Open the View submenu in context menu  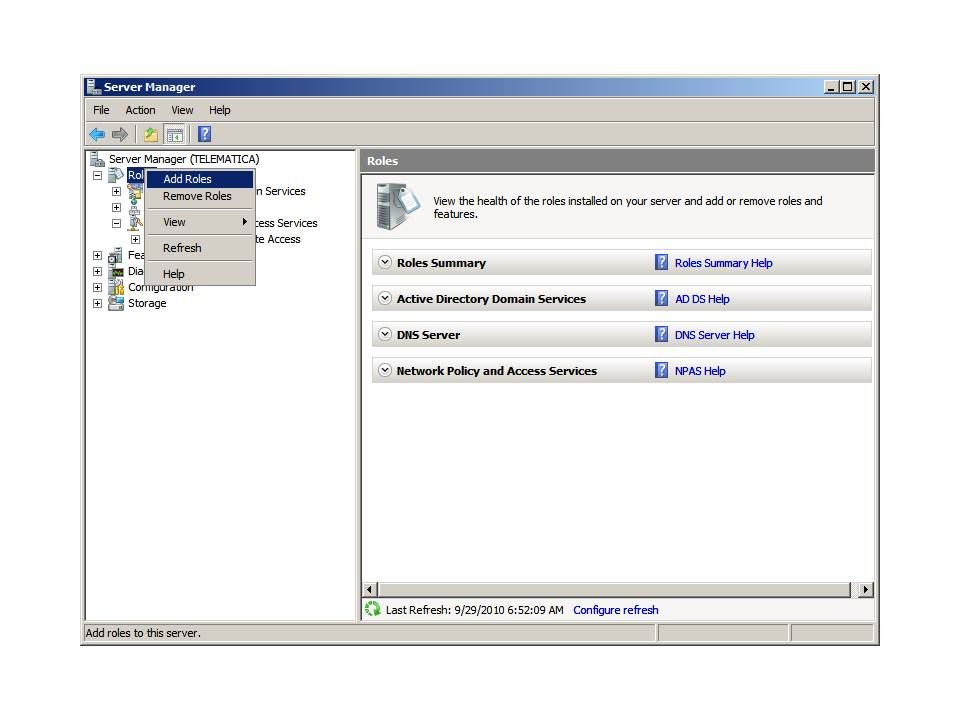point(174,222)
